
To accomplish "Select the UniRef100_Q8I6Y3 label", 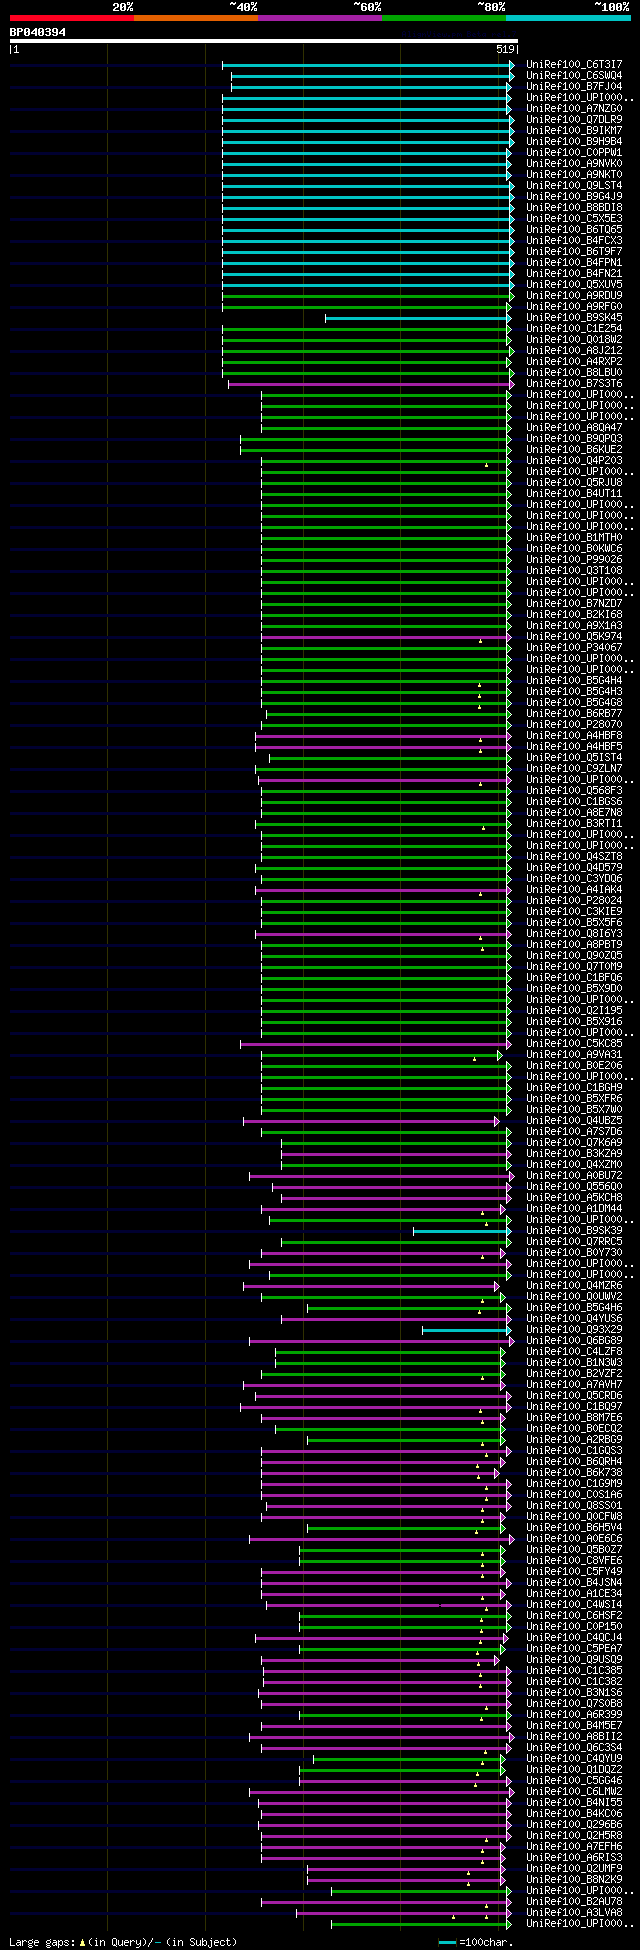I will 574,933.
